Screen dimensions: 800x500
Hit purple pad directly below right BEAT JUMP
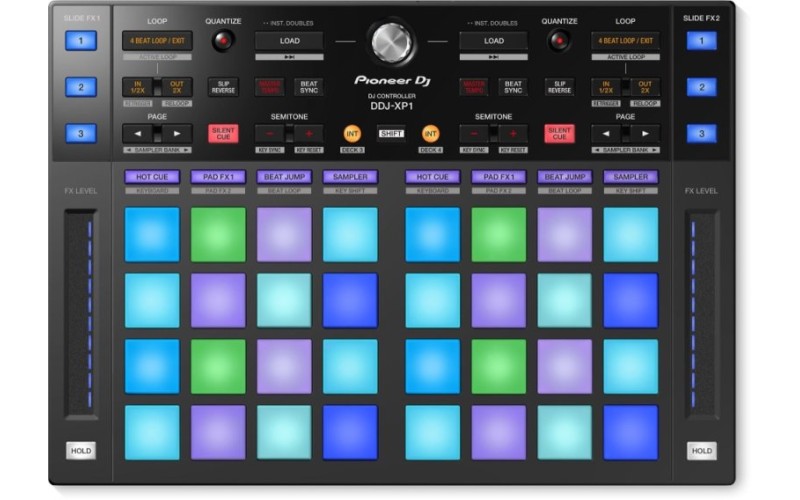[565, 235]
